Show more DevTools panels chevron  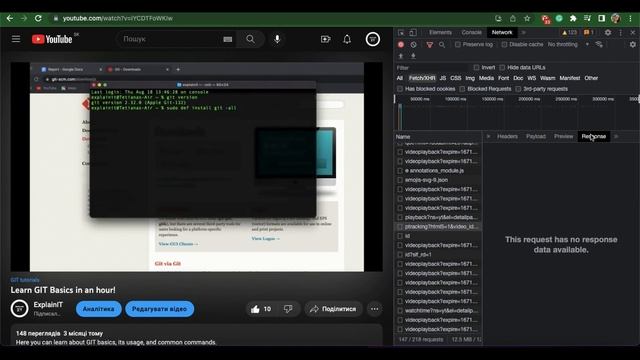click(x=524, y=33)
